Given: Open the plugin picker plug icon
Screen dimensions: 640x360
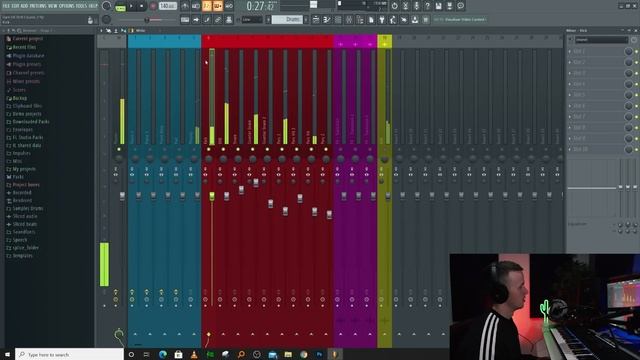Looking at the screenshot, I should click(382, 20).
